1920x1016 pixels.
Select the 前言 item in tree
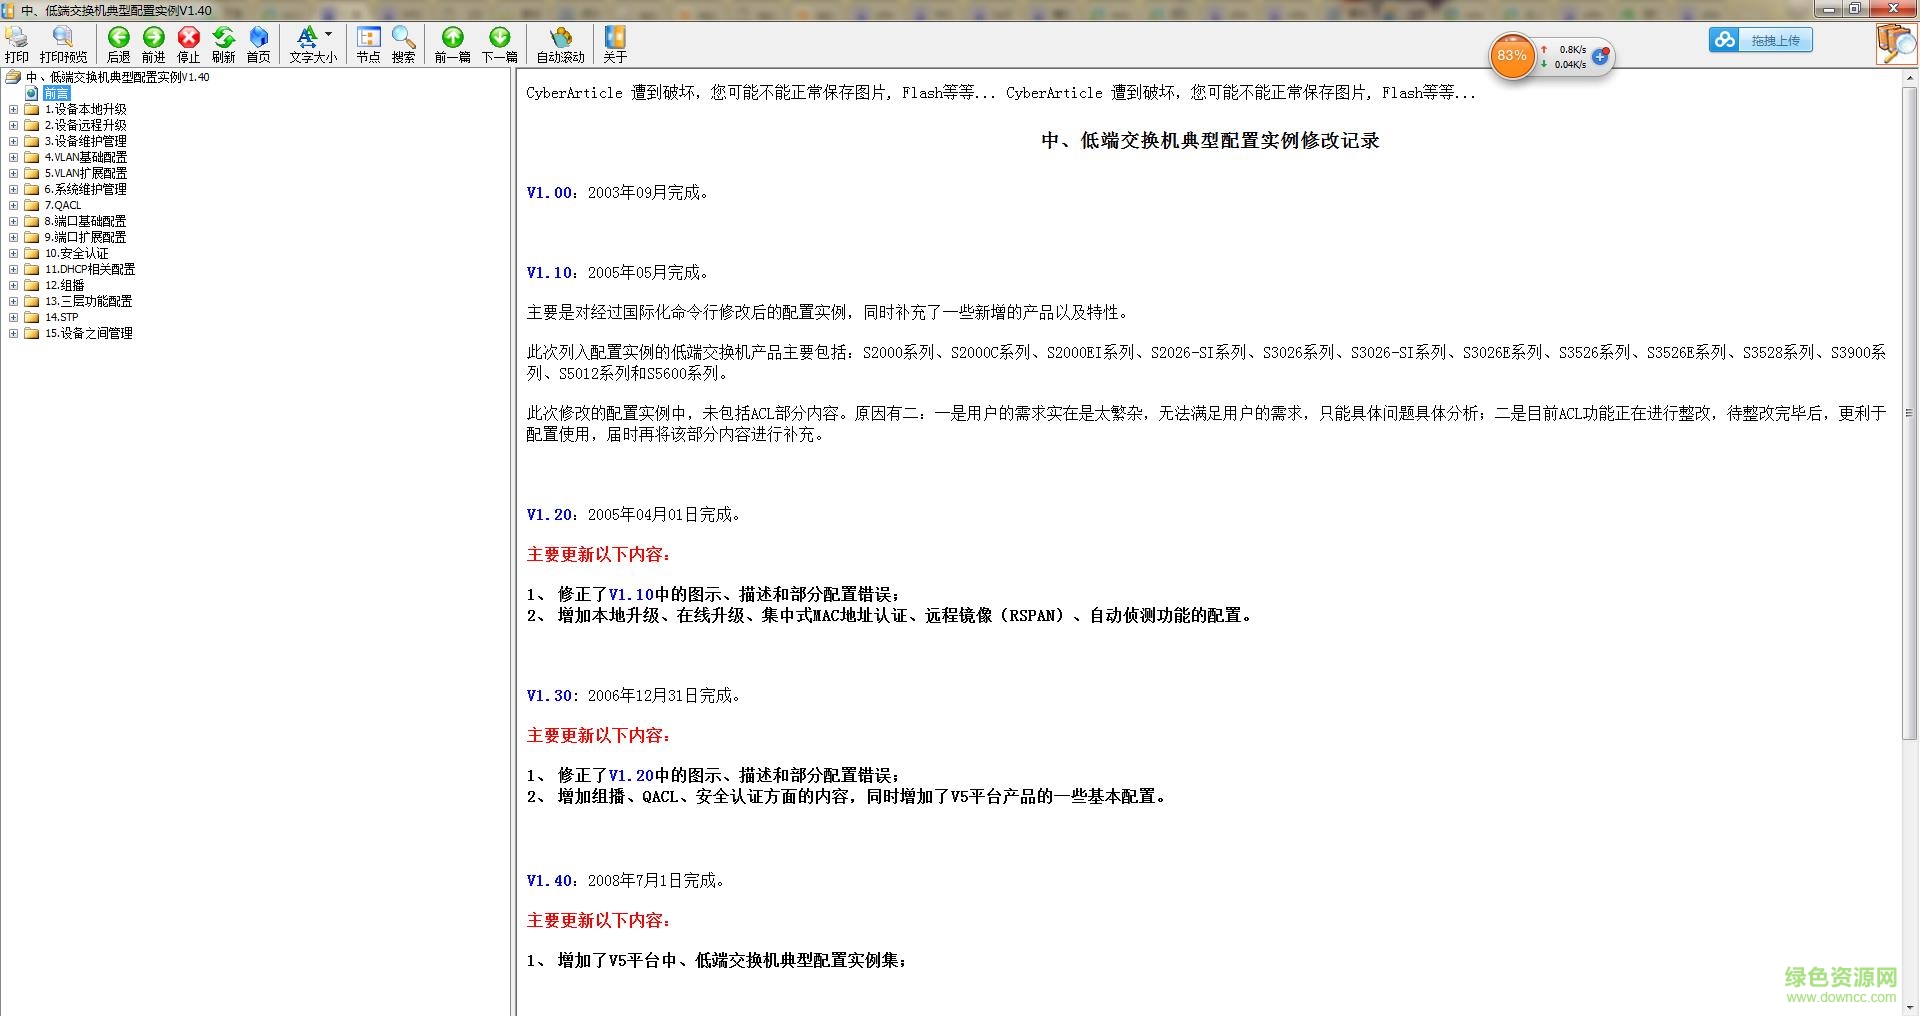click(57, 93)
